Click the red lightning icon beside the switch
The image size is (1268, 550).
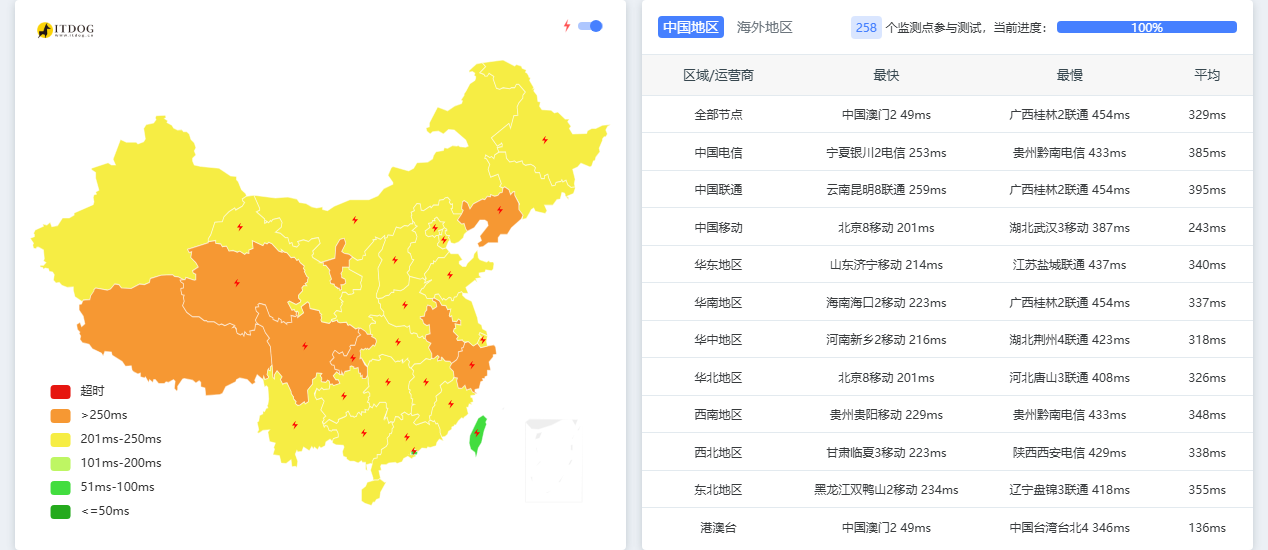567,26
